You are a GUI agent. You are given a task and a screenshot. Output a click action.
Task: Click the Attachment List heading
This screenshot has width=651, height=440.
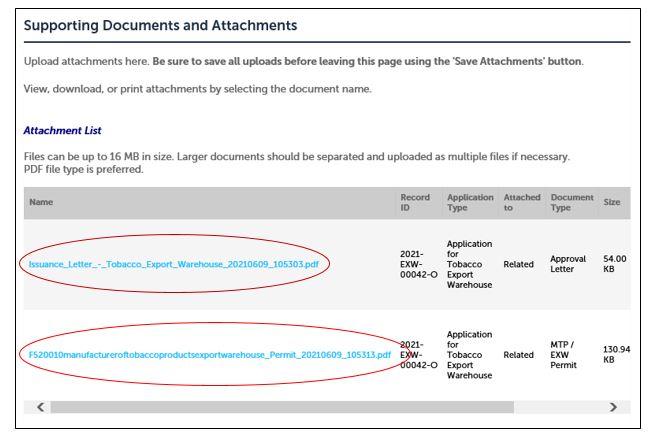[x=63, y=131]
